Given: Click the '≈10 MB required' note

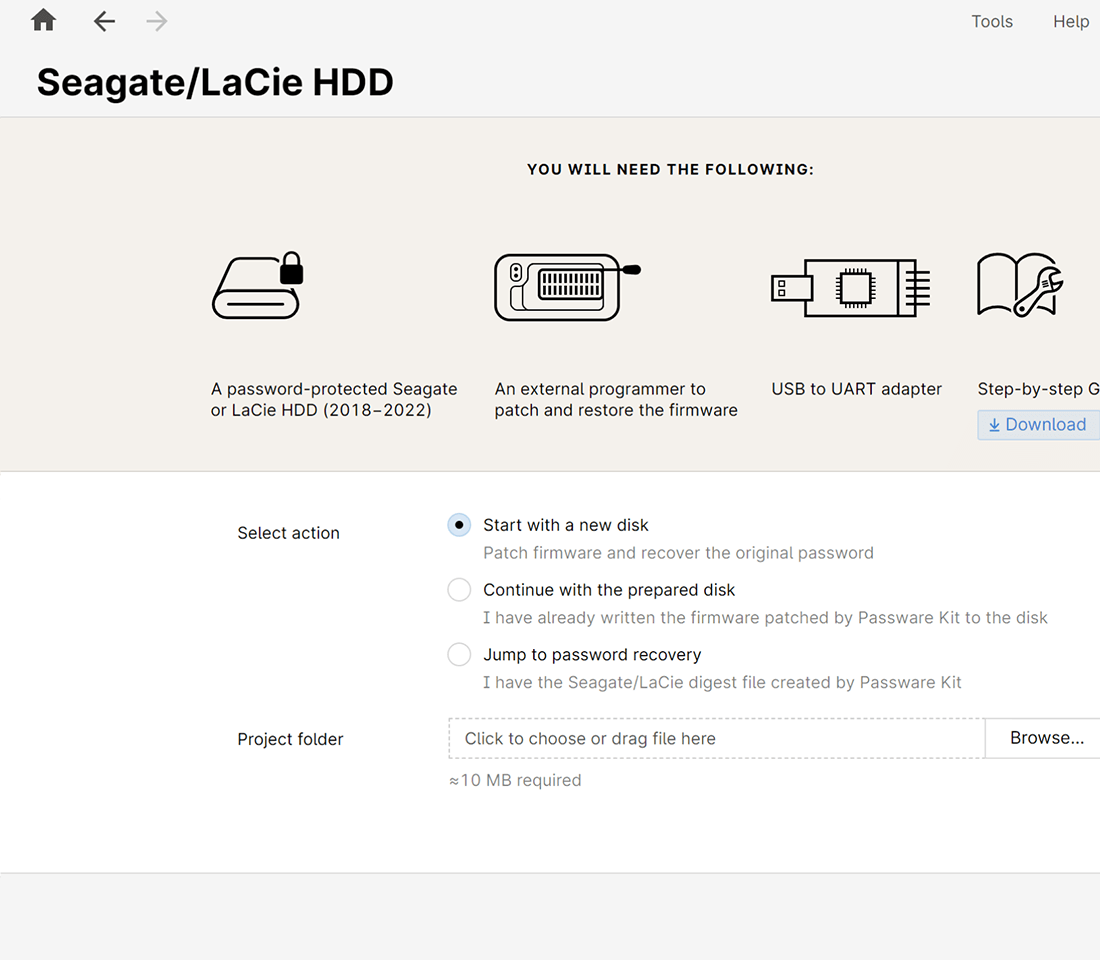Looking at the screenshot, I should tap(515, 780).
